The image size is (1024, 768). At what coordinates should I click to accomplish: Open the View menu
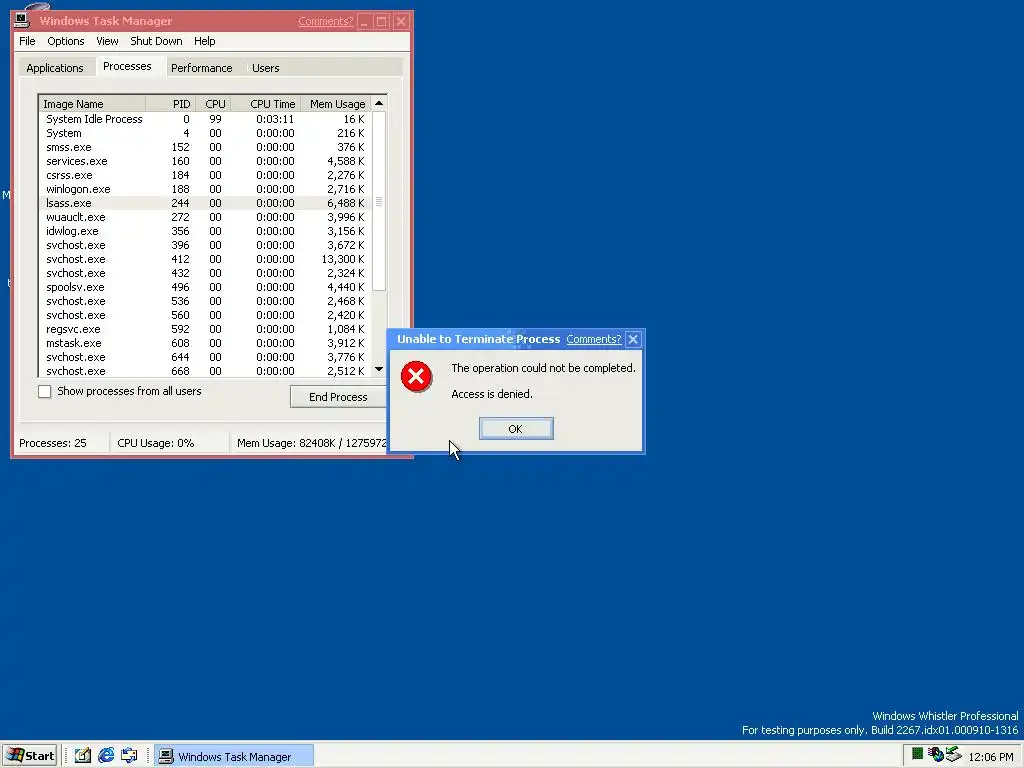pos(107,41)
